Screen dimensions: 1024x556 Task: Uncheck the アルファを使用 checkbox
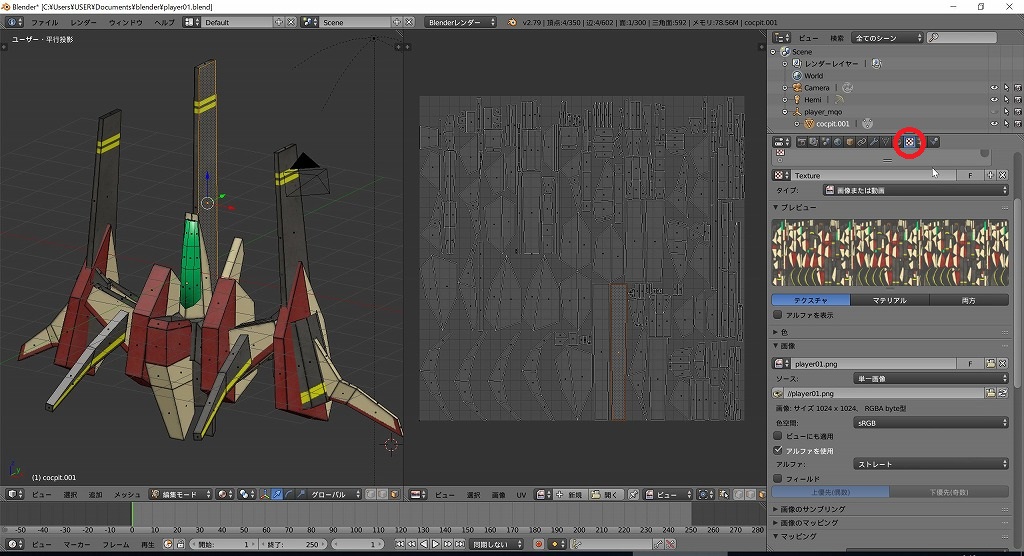[779, 451]
